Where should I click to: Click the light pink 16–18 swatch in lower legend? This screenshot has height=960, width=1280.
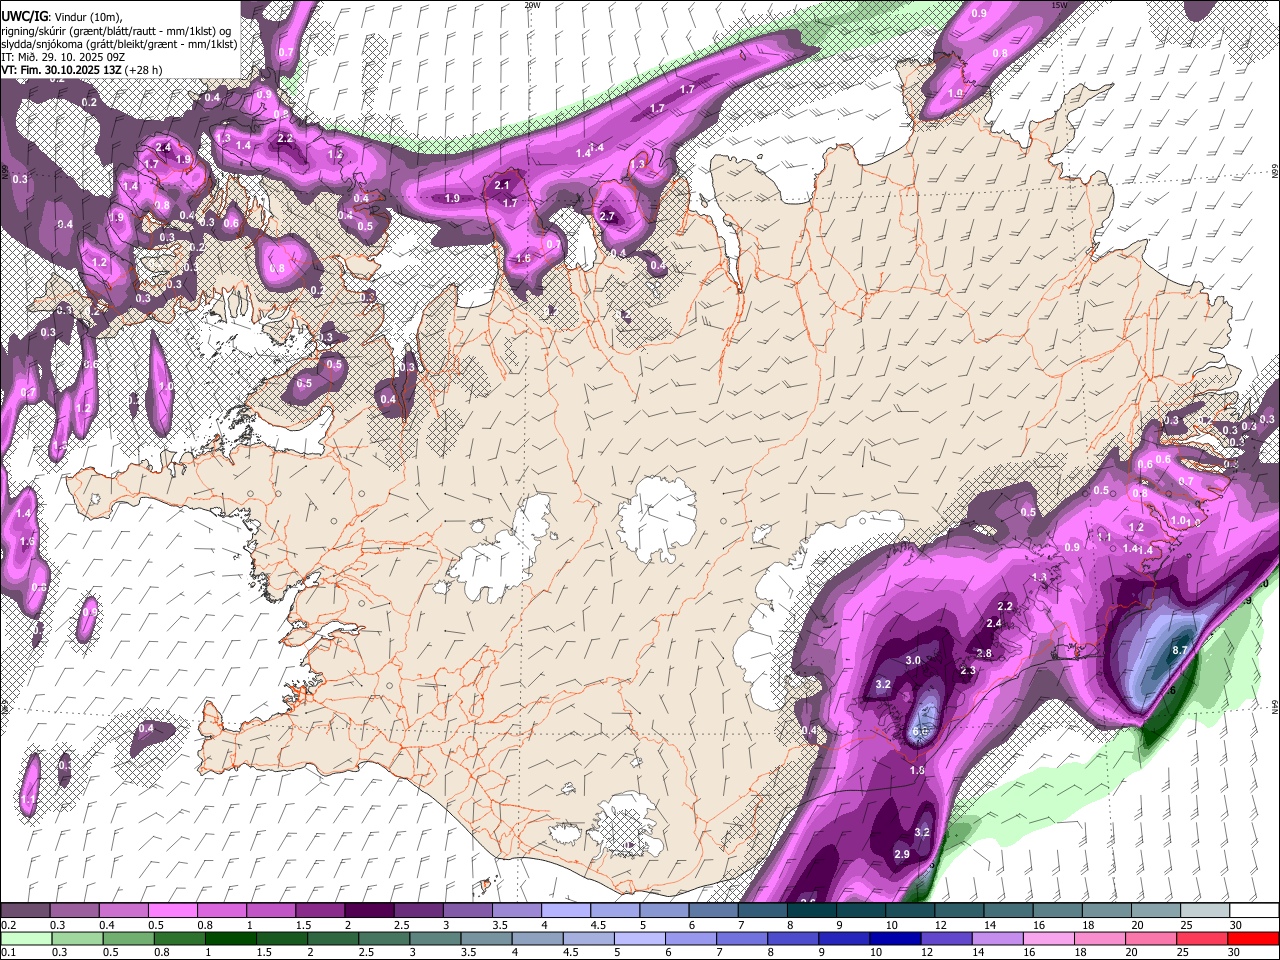[1049, 939]
